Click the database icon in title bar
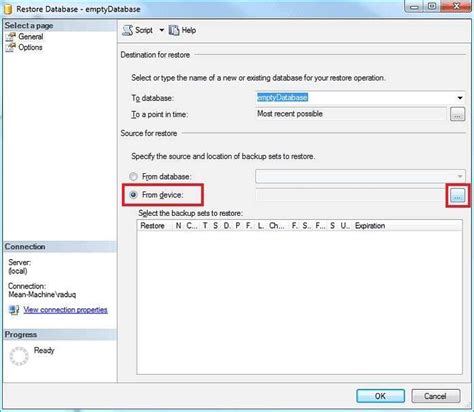The height and width of the screenshot is (412, 474). click(x=8, y=9)
